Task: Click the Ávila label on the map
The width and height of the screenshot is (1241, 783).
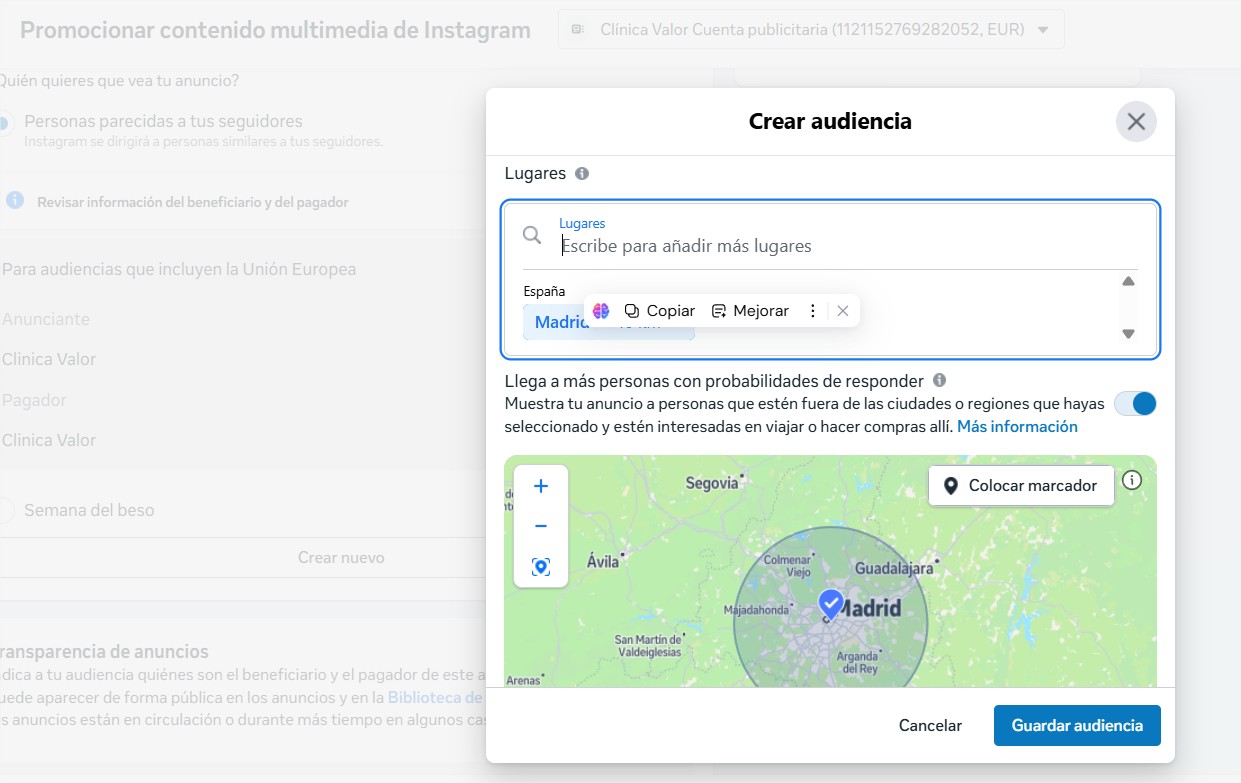Action: [x=603, y=561]
